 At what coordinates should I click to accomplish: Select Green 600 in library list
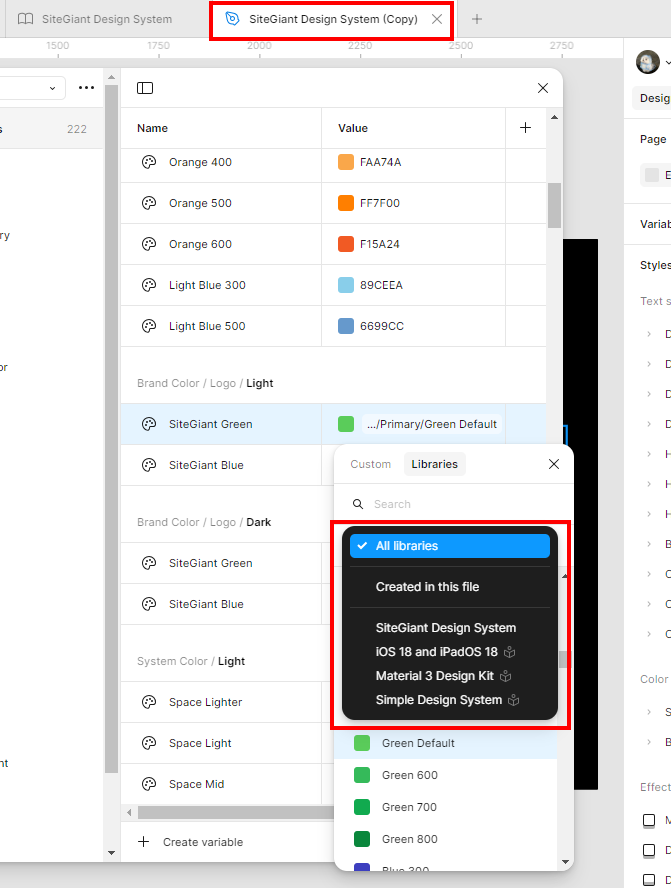pos(446,775)
